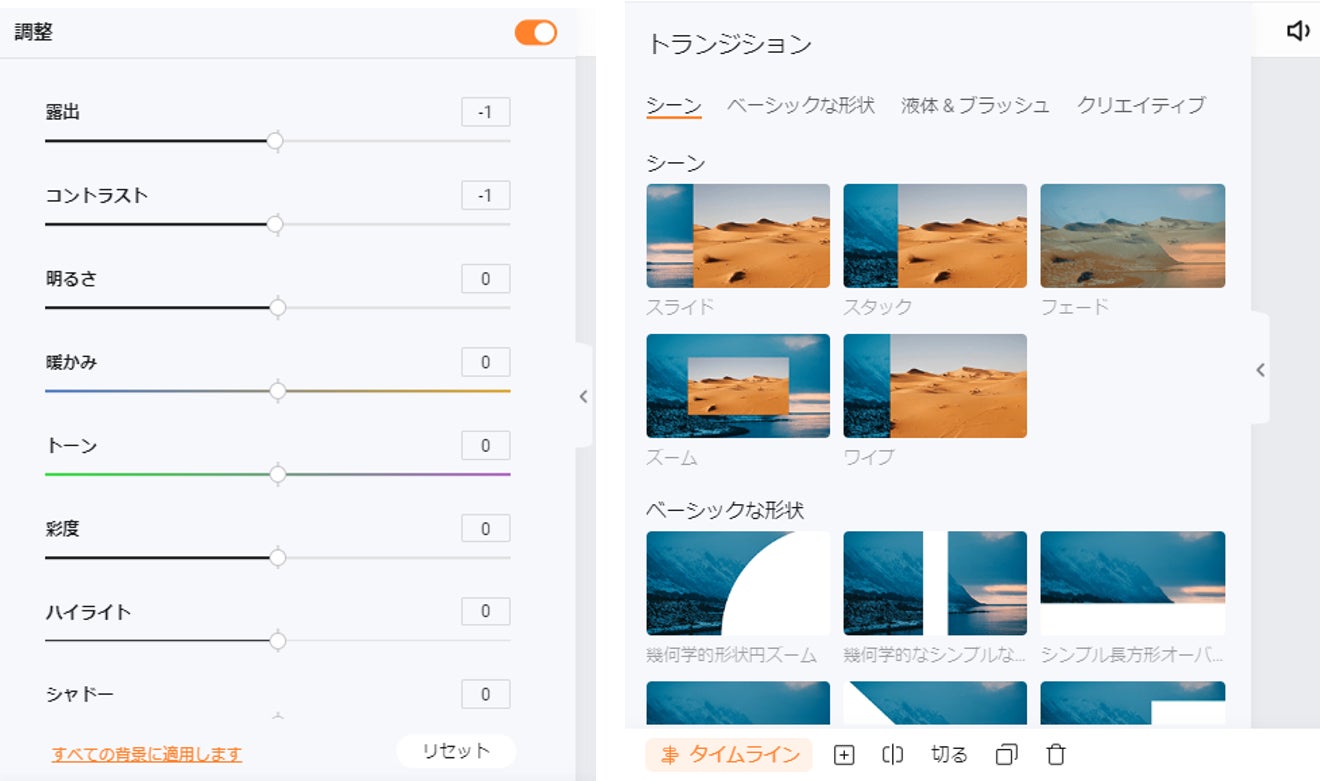This screenshot has width=1320, height=781.
Task: Open the タイムライン timeline button
Action: tap(729, 755)
